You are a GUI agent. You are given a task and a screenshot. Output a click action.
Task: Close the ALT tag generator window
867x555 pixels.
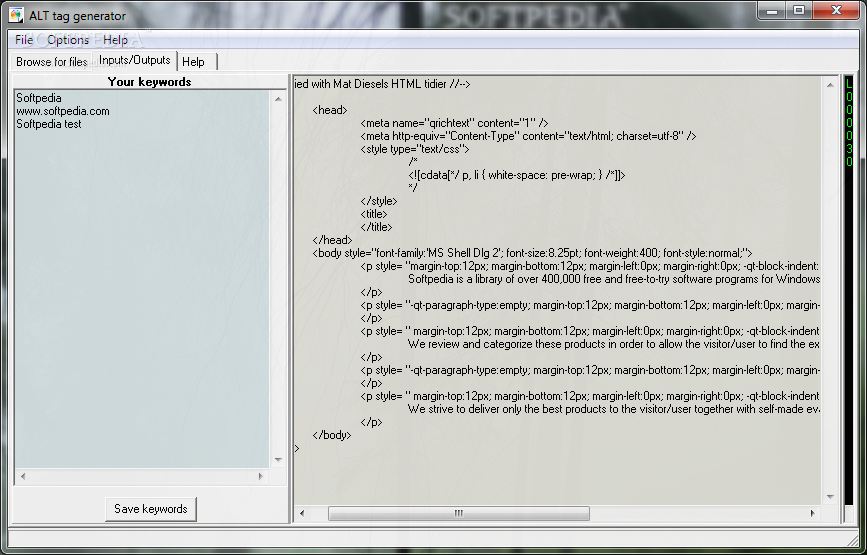pyautogui.click(x=836, y=10)
